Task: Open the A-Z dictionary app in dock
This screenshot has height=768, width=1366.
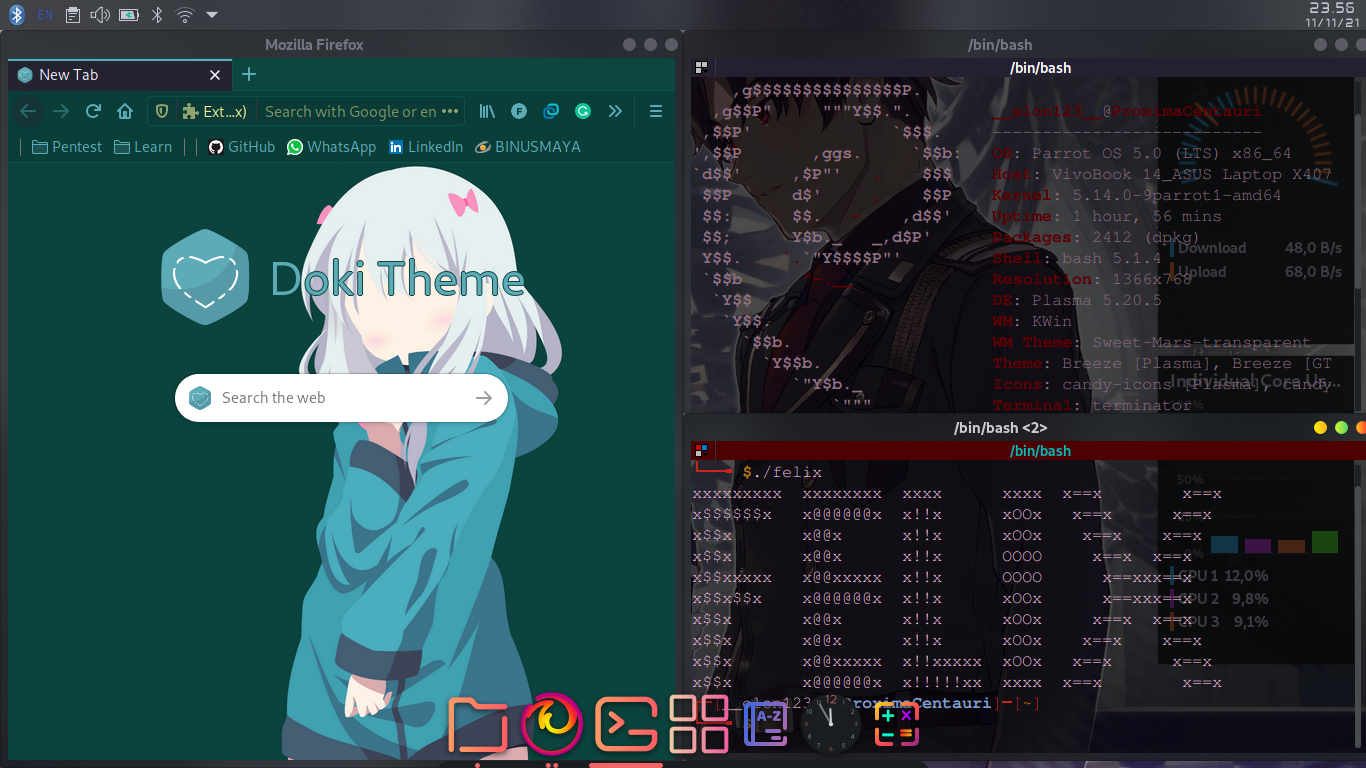Action: pos(764,722)
